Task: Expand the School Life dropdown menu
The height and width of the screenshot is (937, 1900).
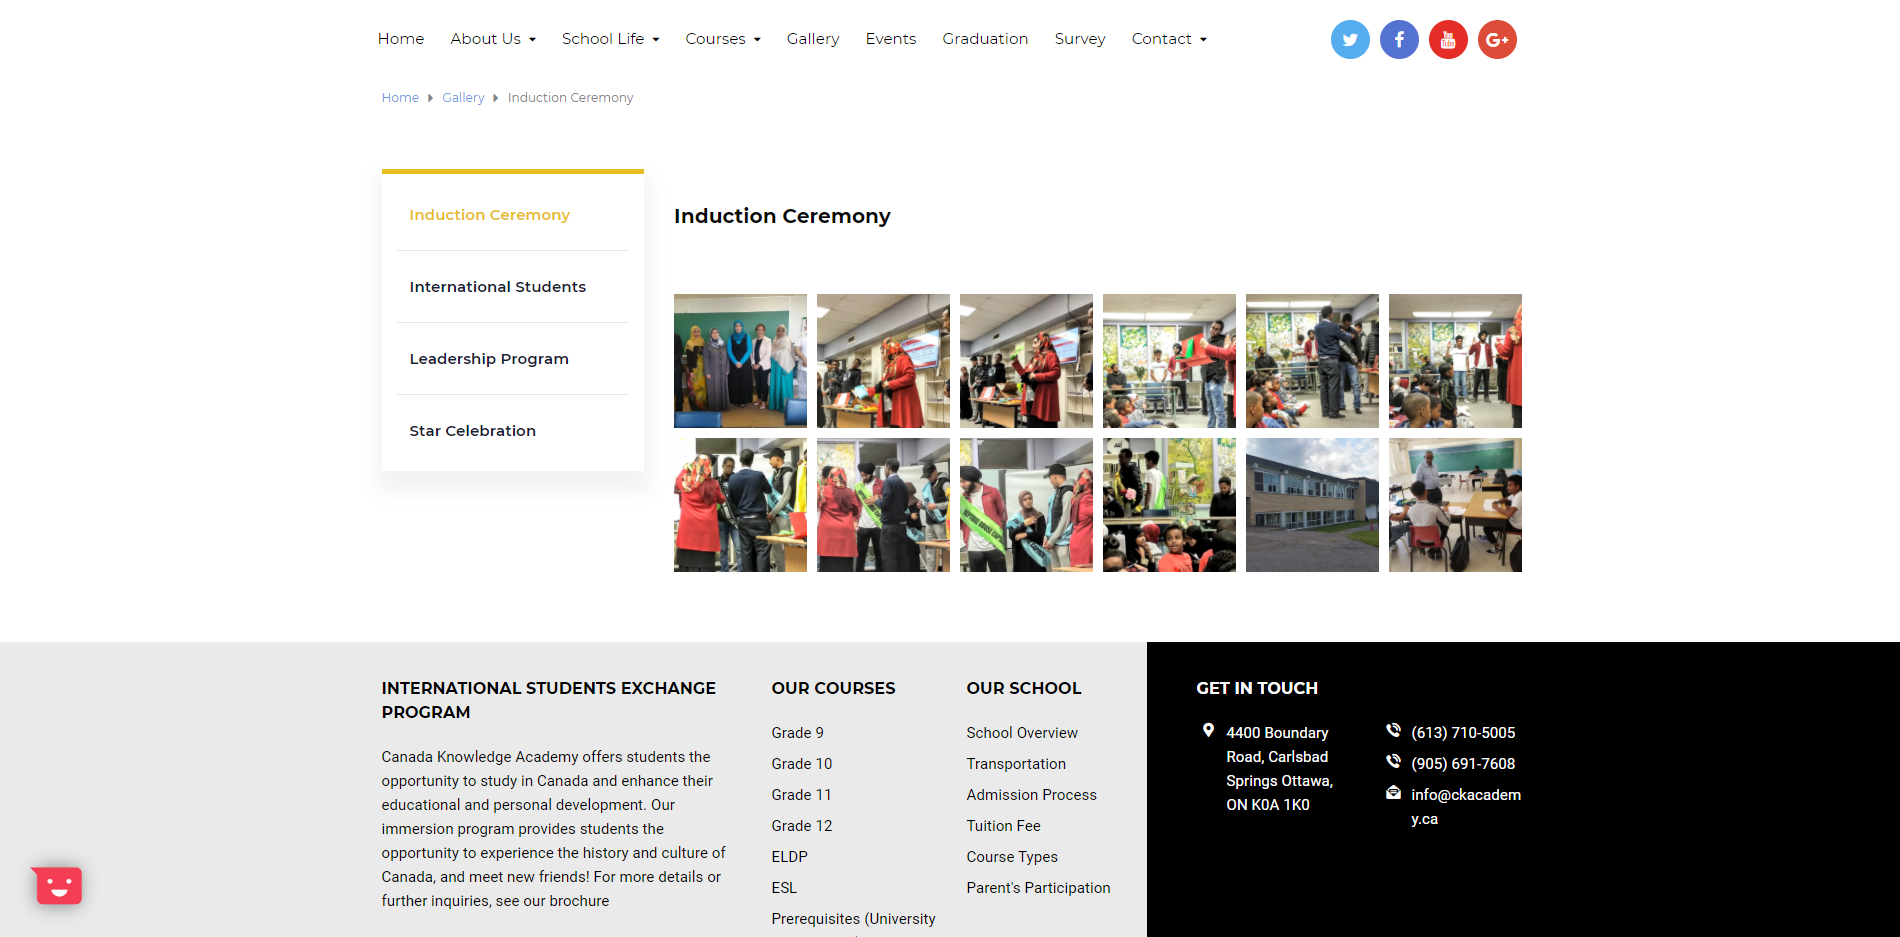Action: click(x=610, y=39)
